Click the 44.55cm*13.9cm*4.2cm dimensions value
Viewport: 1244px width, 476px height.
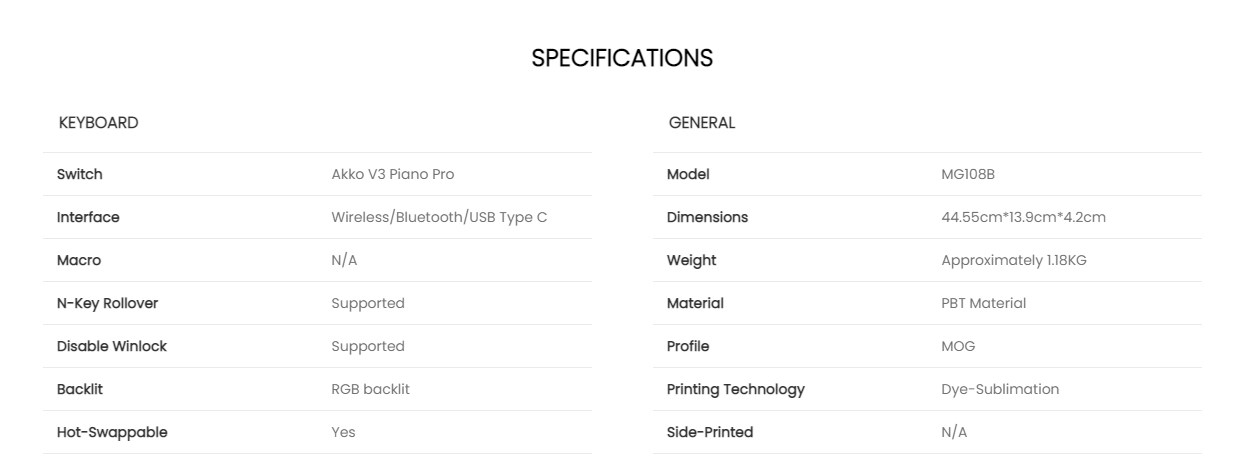click(1023, 217)
